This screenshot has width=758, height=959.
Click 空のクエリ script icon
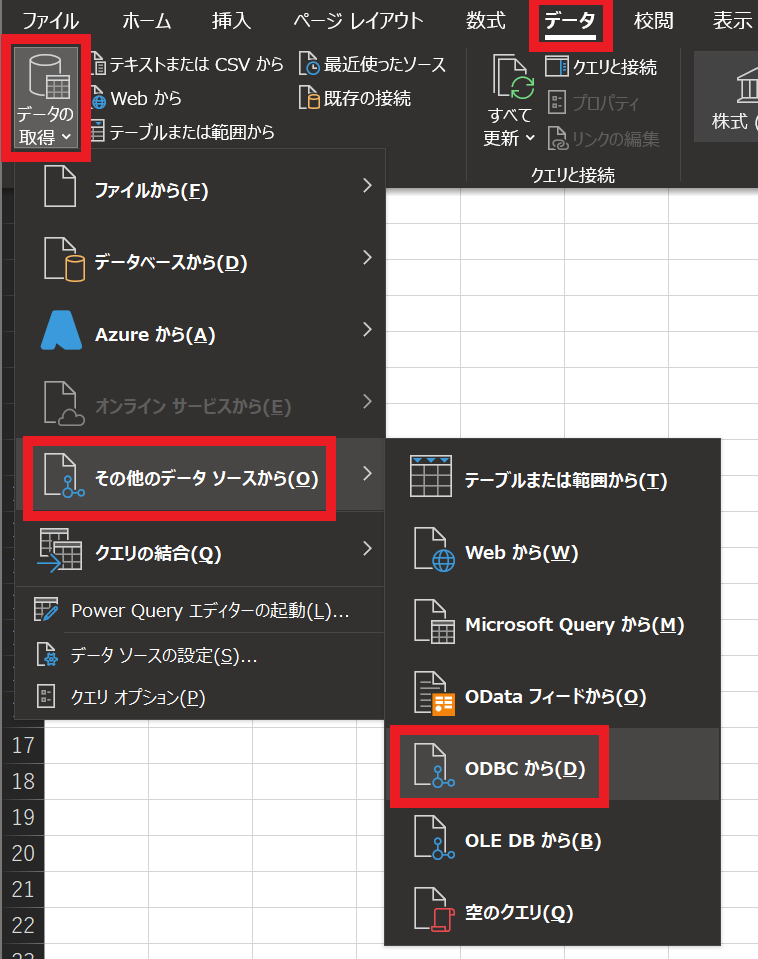pyautogui.click(x=434, y=910)
